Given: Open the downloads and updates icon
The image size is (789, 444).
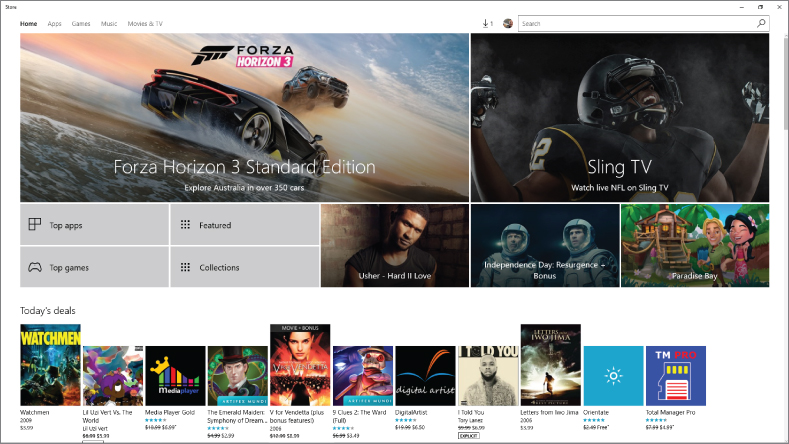Looking at the screenshot, I should pos(487,24).
